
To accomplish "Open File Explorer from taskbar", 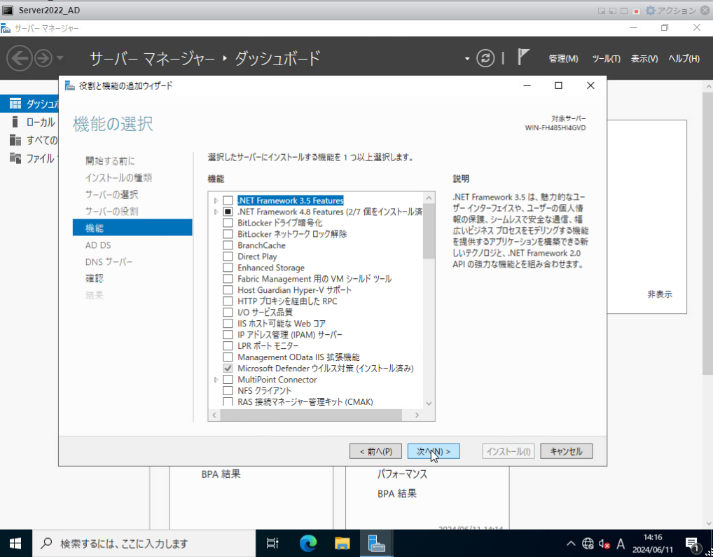I will tap(342, 543).
